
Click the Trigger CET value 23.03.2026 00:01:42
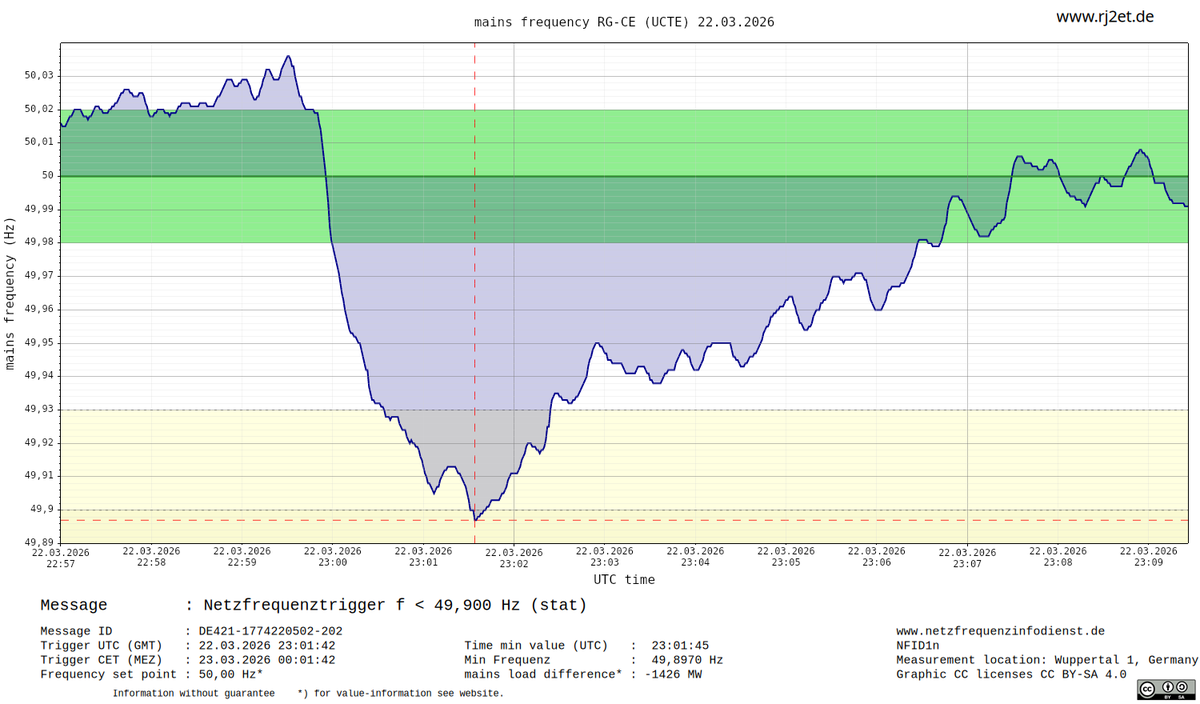267,660
